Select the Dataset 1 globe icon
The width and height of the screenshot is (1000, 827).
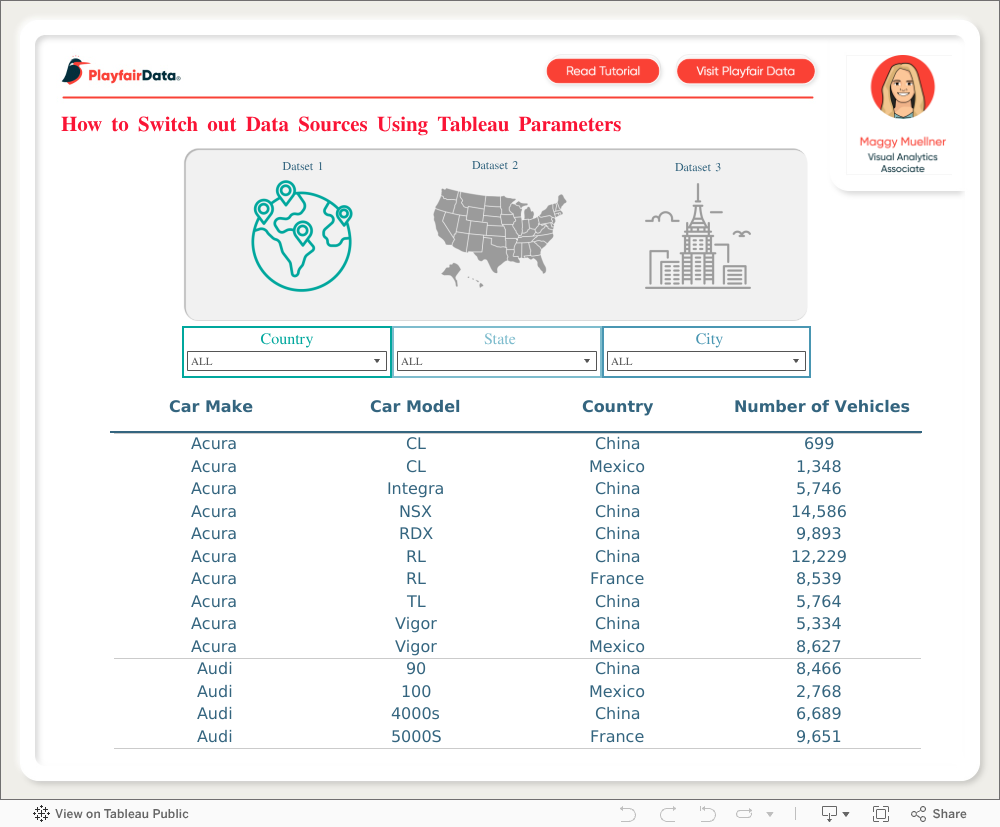pos(301,237)
